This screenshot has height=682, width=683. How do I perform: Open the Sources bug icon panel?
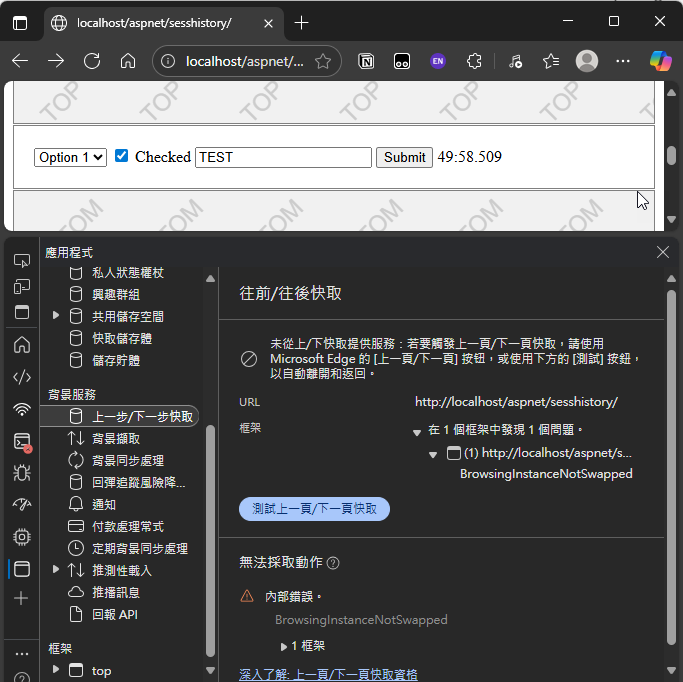click(x=21, y=473)
